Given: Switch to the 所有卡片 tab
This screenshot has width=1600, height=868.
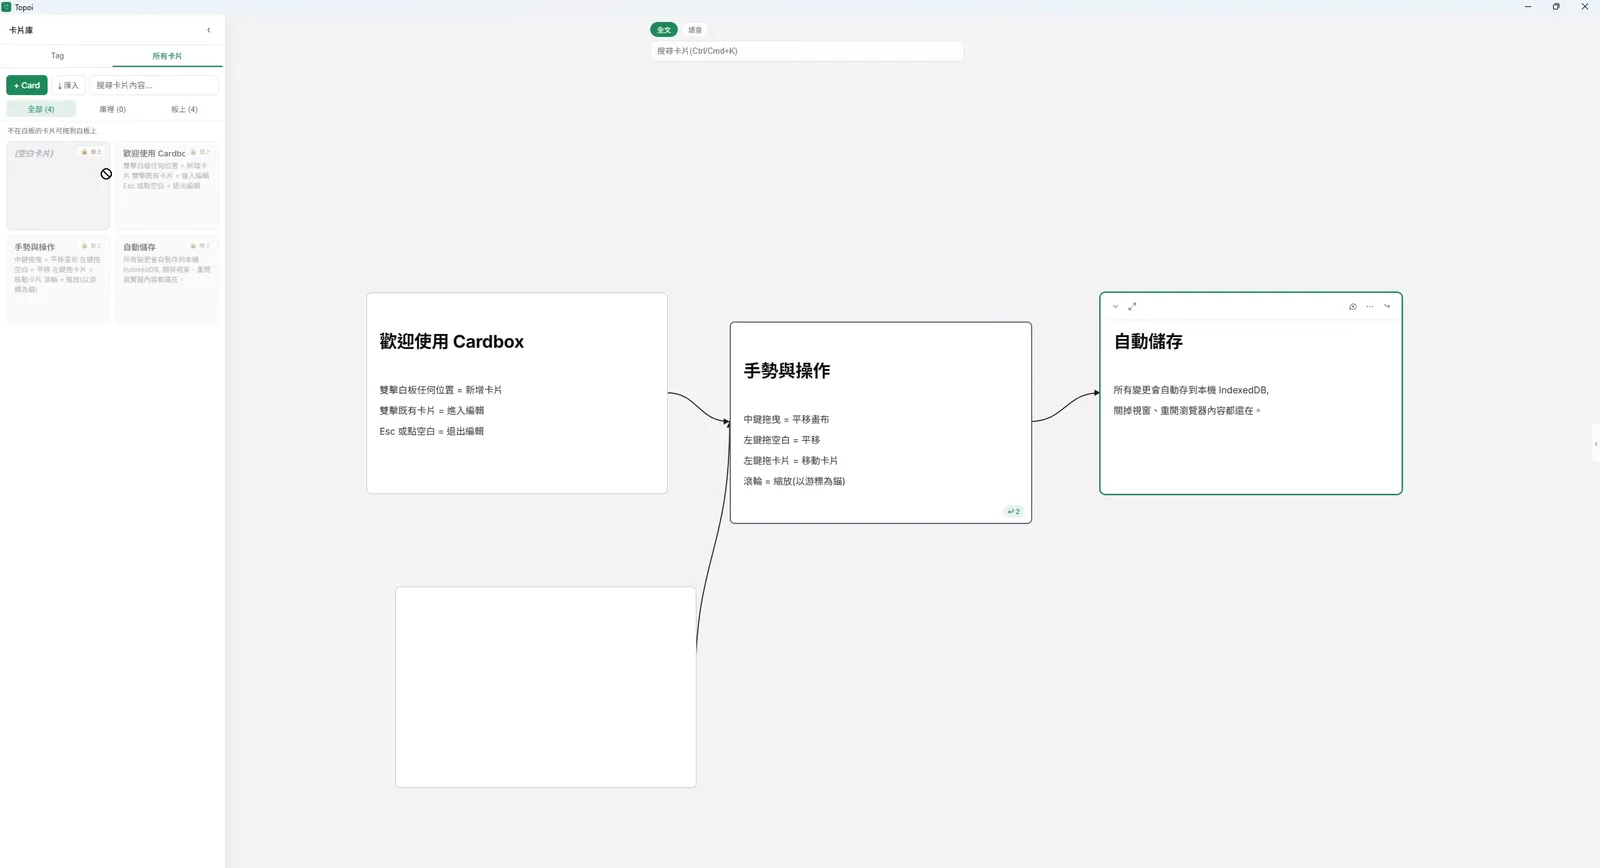Looking at the screenshot, I should pos(167,56).
